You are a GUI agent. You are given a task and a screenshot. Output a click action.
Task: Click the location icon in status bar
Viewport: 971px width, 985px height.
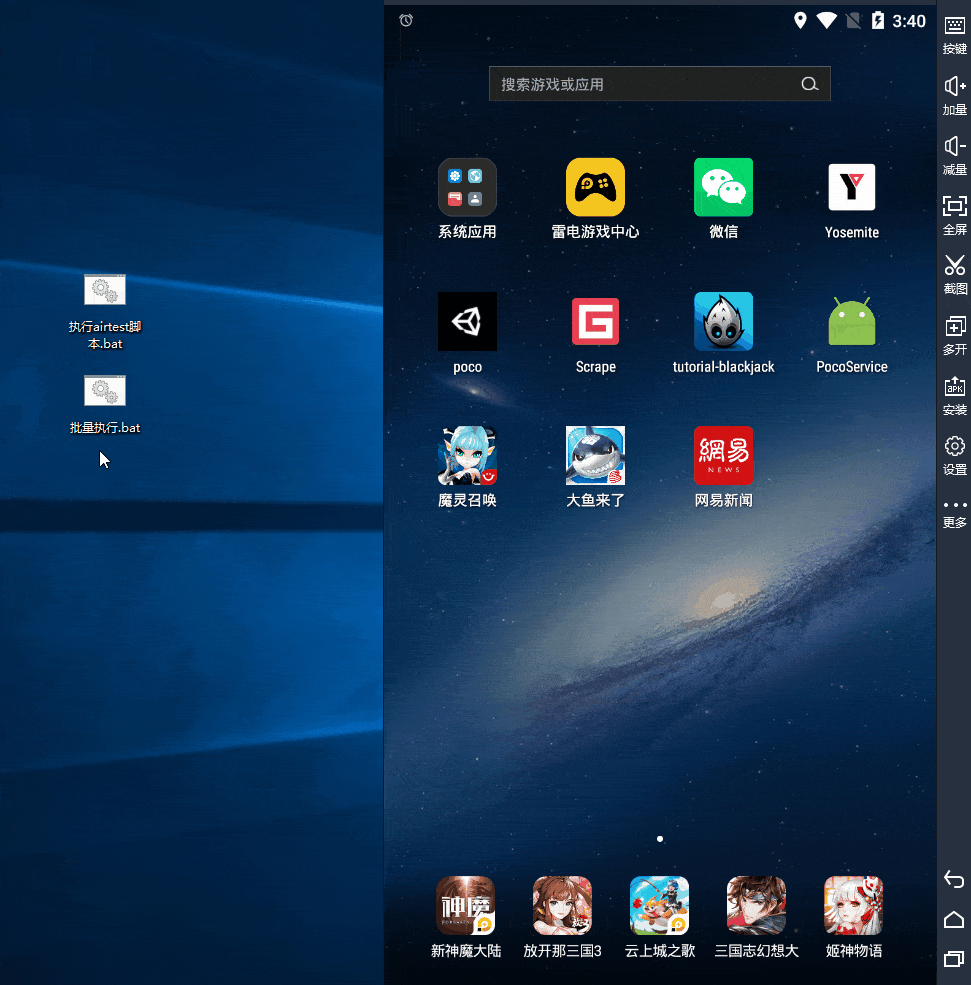tap(800, 20)
